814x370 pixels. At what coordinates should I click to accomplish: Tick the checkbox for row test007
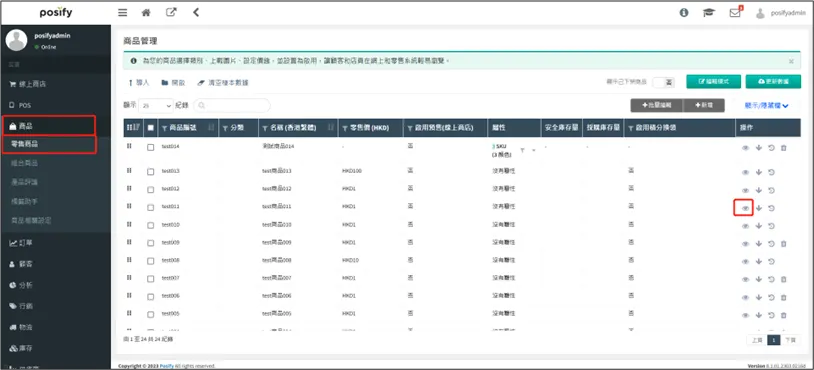click(151, 279)
